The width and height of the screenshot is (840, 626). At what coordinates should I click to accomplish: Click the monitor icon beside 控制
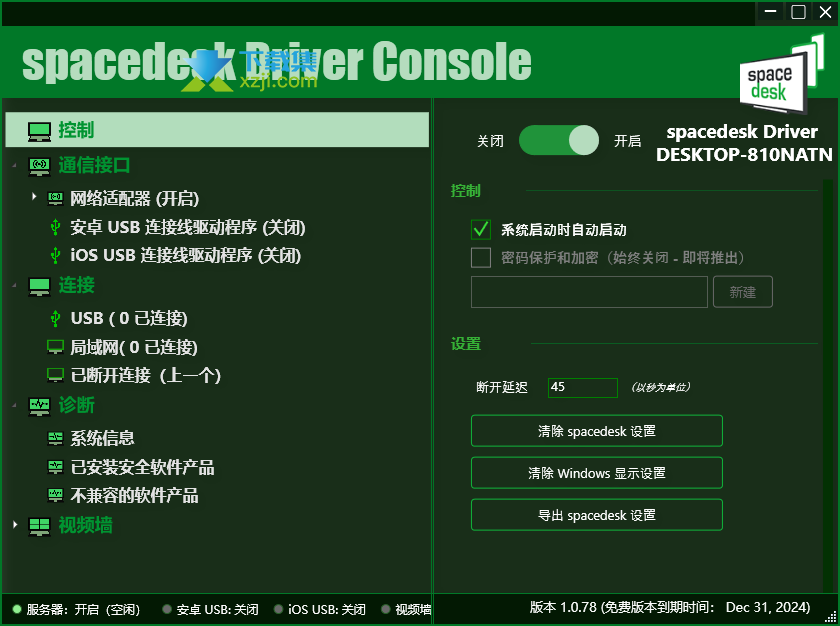coord(39,131)
